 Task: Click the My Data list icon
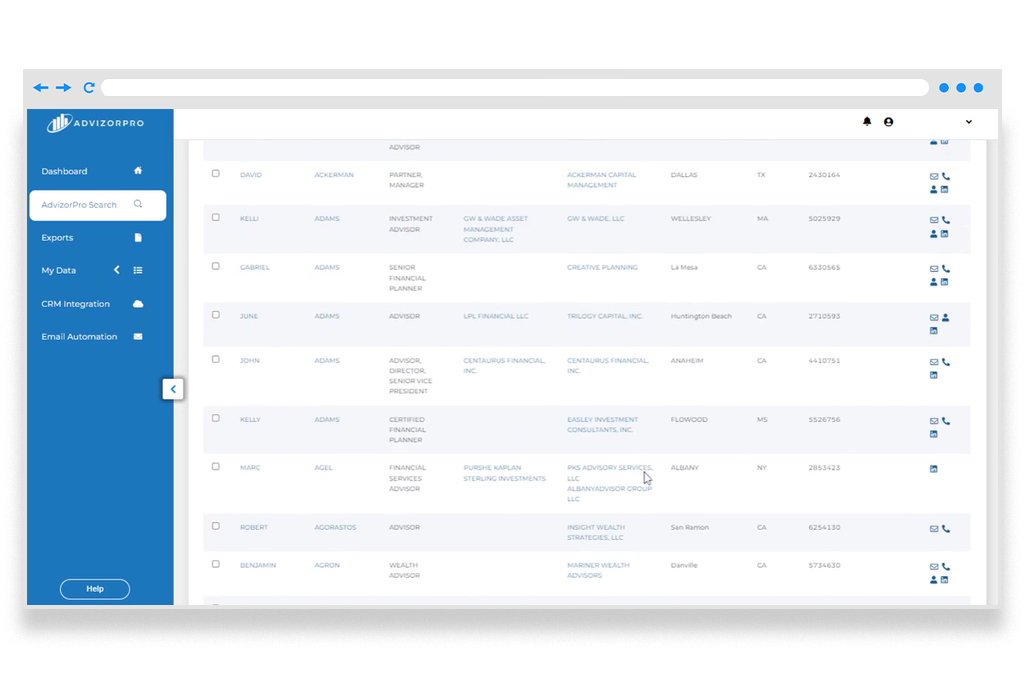[138, 270]
